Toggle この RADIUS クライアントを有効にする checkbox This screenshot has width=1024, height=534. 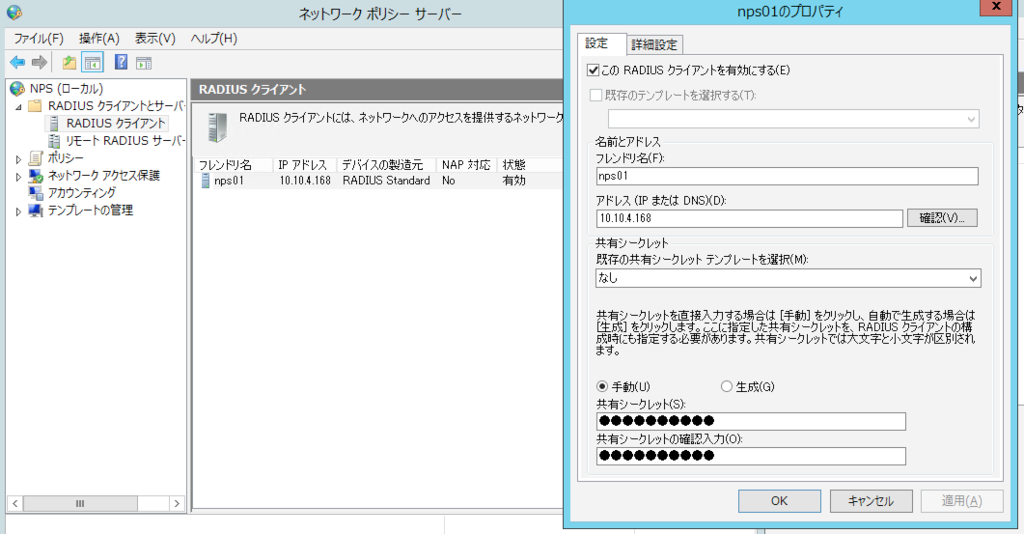[x=593, y=70]
